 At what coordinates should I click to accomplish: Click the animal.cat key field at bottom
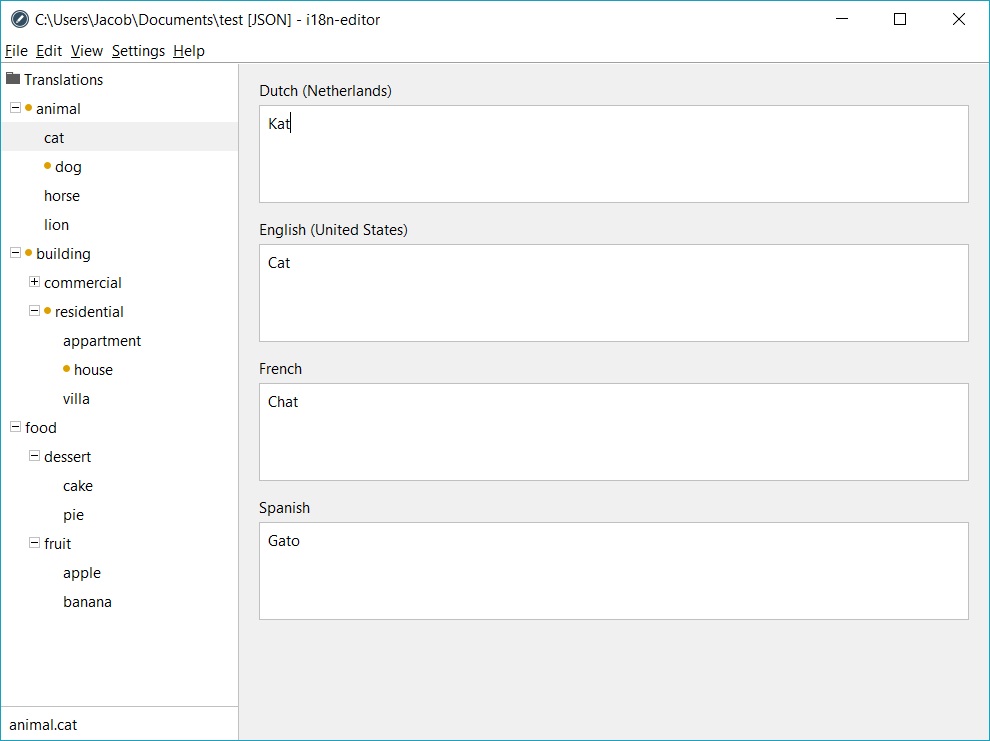[x=120, y=725]
